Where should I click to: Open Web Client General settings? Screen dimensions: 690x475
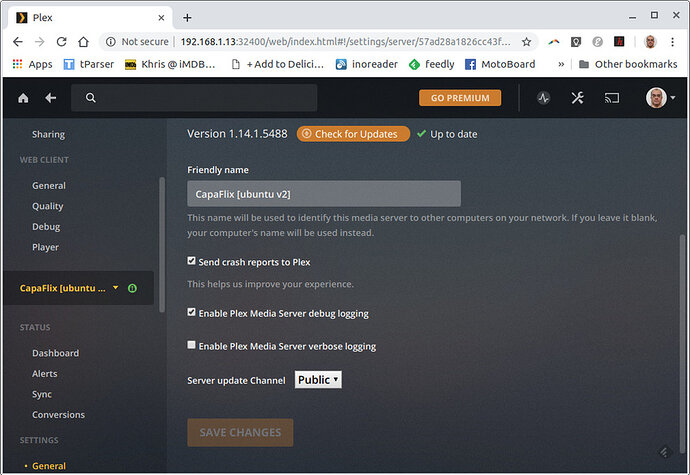click(49, 186)
